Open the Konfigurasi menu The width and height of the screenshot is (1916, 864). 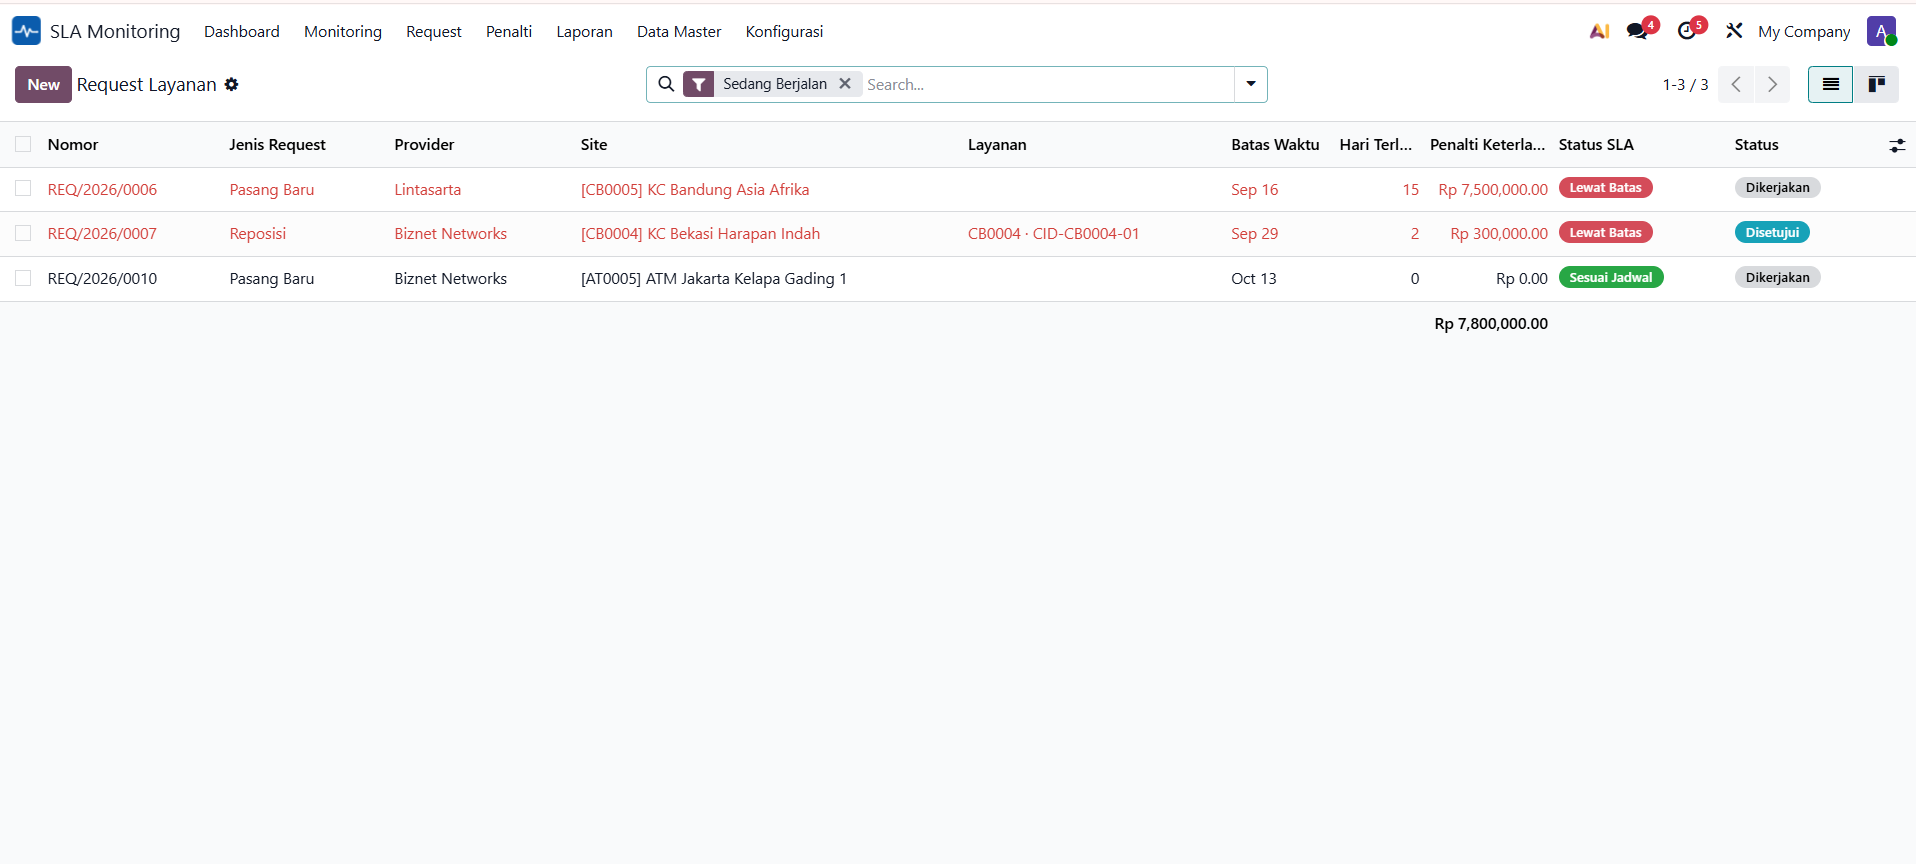pos(784,32)
